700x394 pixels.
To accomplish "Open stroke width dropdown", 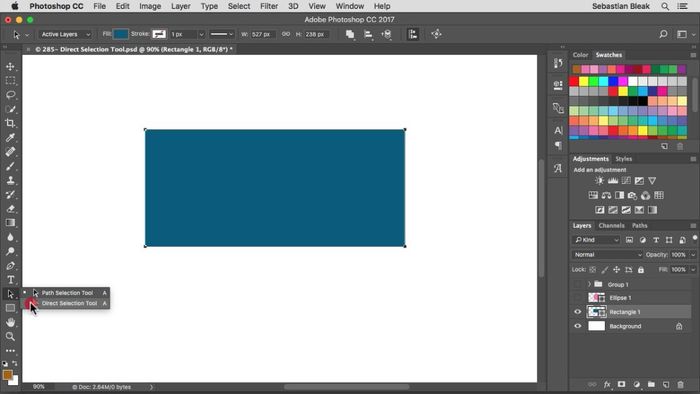I will click(201, 34).
